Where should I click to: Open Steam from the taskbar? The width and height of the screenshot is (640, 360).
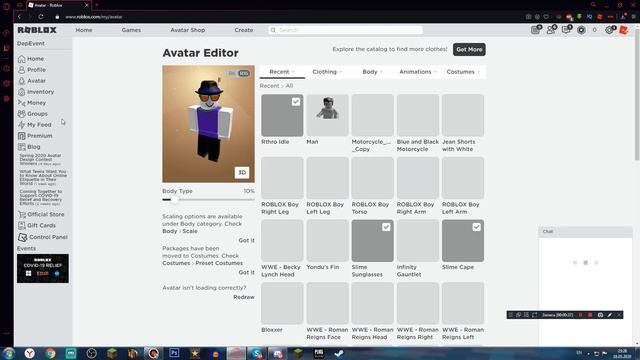click(339, 353)
